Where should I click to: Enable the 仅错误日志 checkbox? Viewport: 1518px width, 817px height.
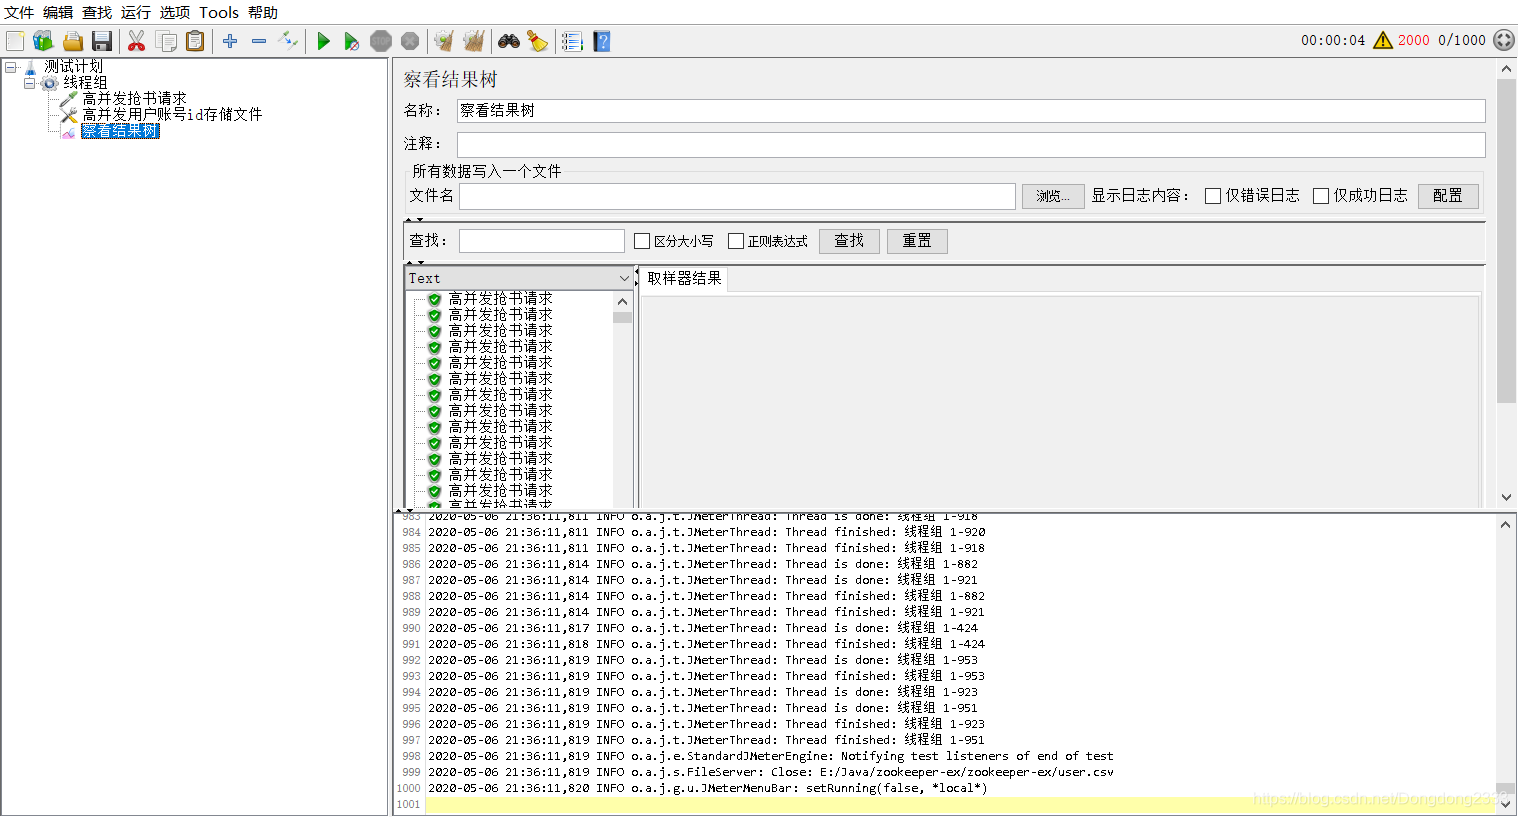[1213, 196]
